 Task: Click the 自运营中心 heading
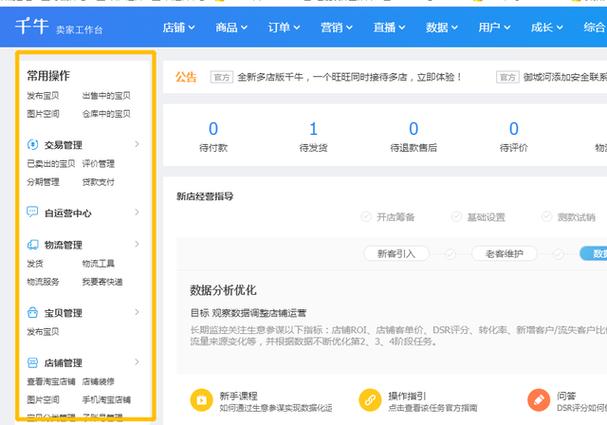coord(68,213)
